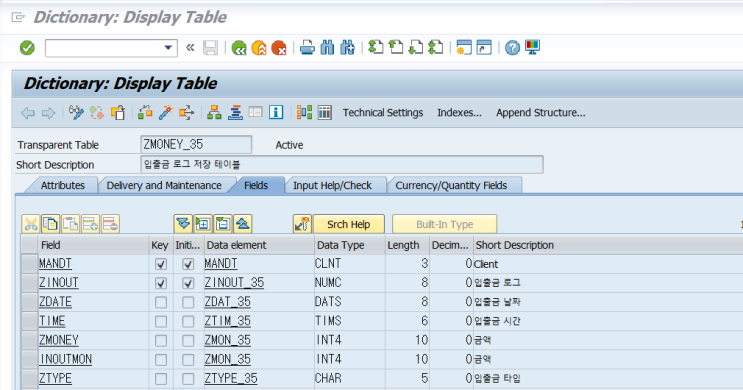Screen dimensions: 743x390
Task: Toggle Key checkbox for ZTYPE row
Action: click(x=161, y=379)
